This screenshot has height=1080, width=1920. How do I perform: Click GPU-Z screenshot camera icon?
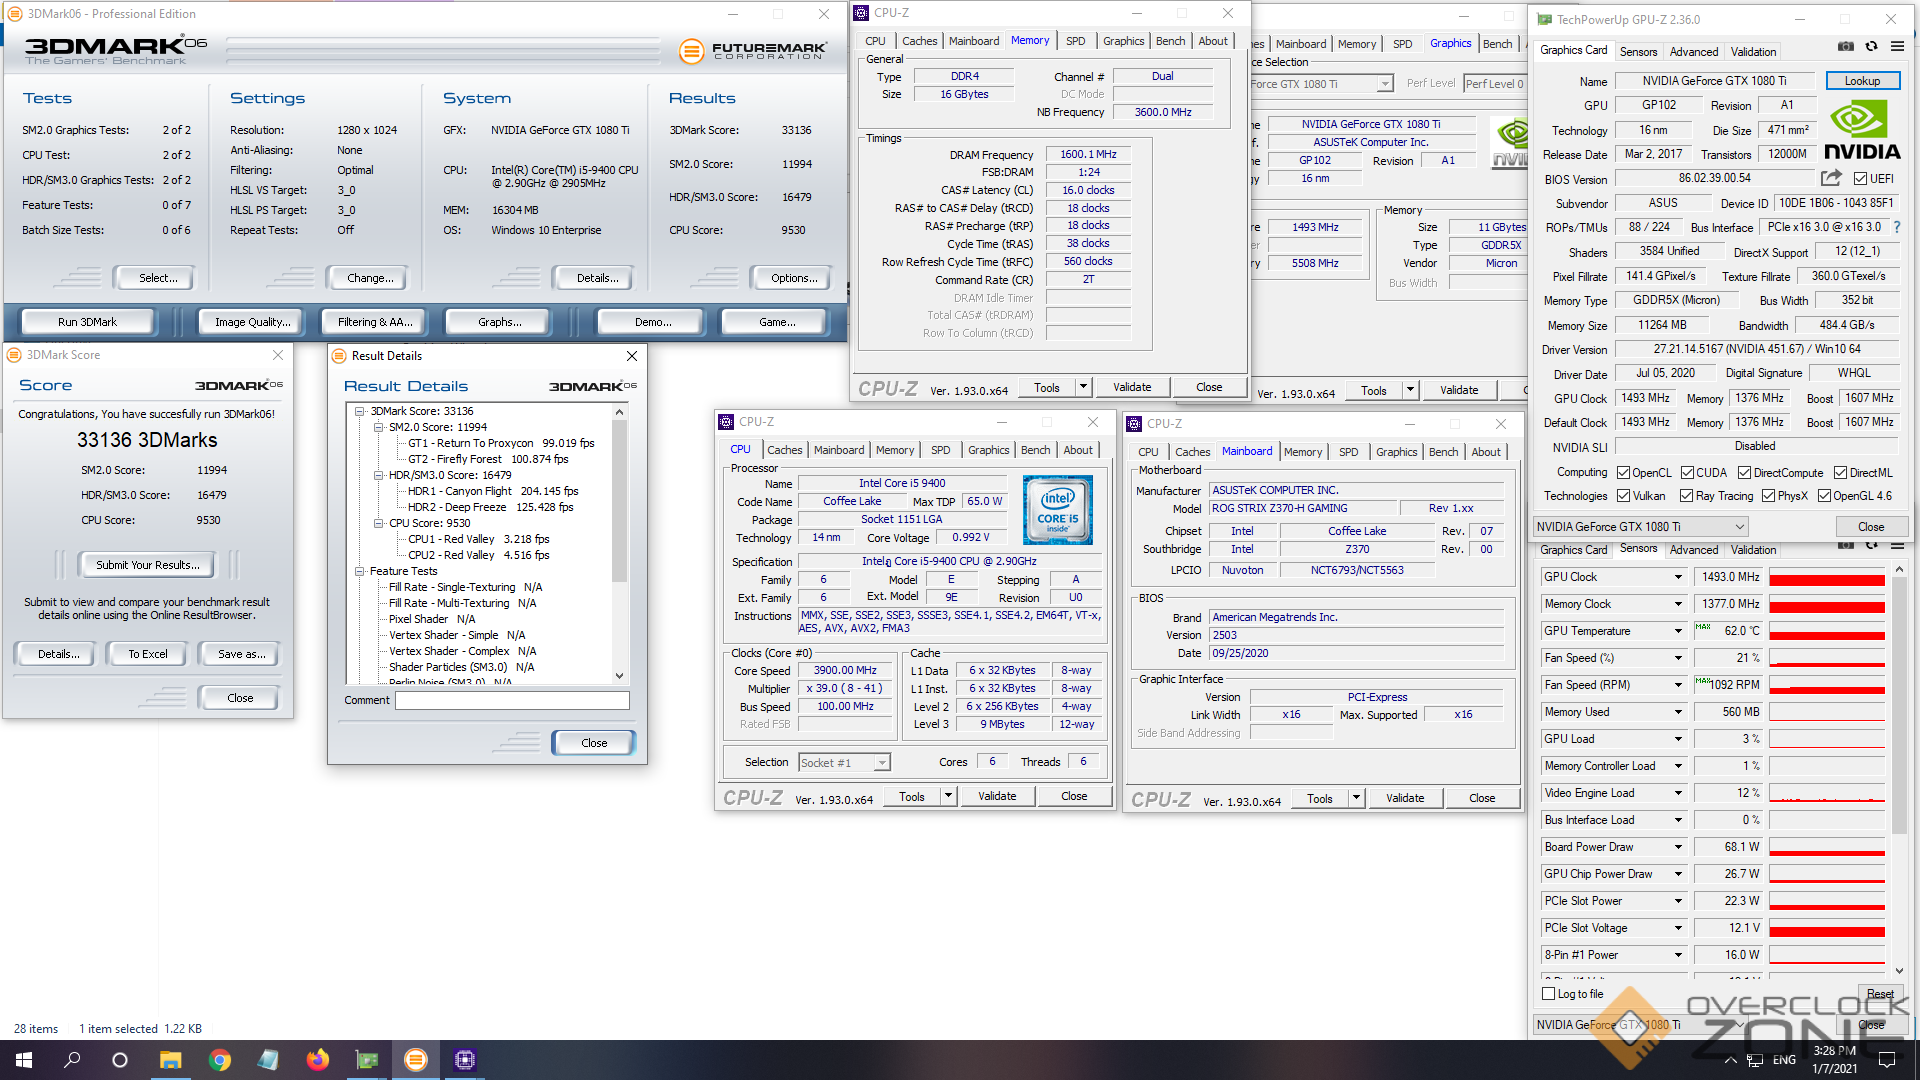click(x=1846, y=47)
